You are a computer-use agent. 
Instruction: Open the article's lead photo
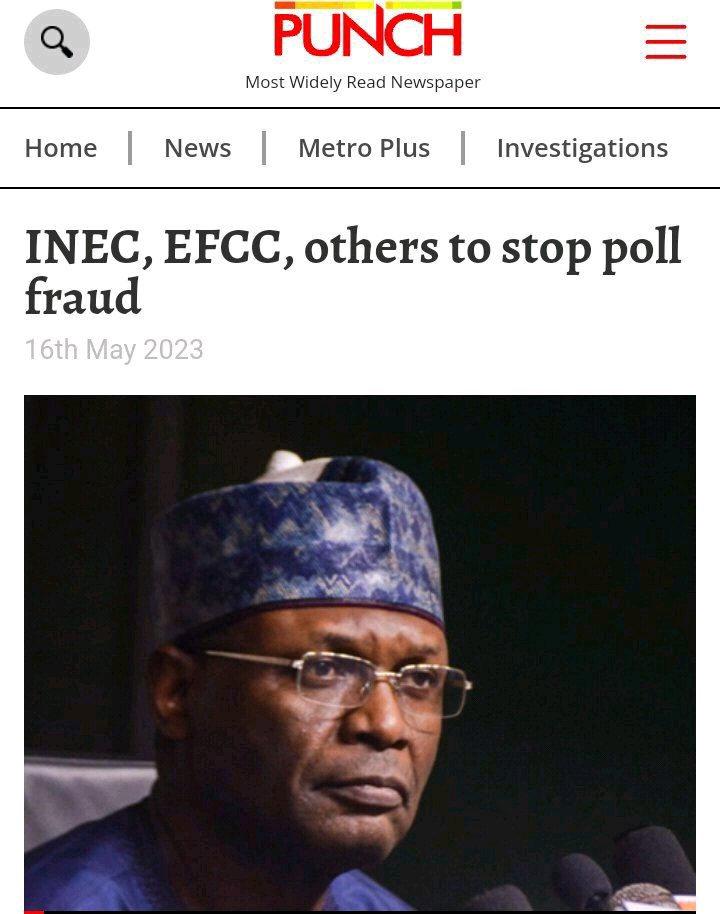pos(360,653)
